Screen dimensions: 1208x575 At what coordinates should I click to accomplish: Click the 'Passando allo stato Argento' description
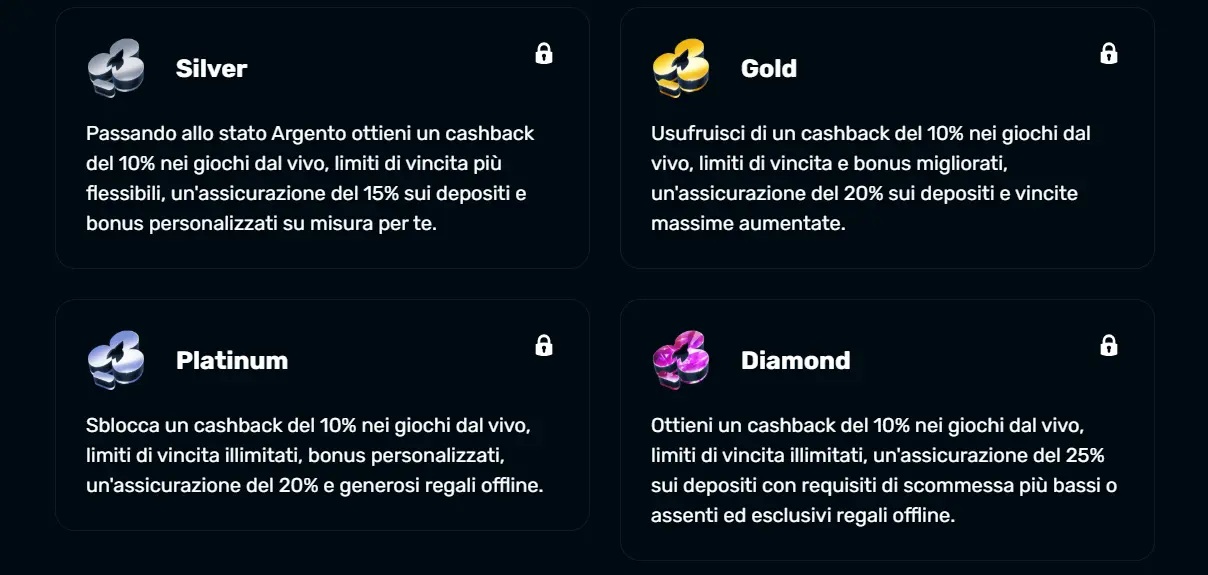(310, 178)
